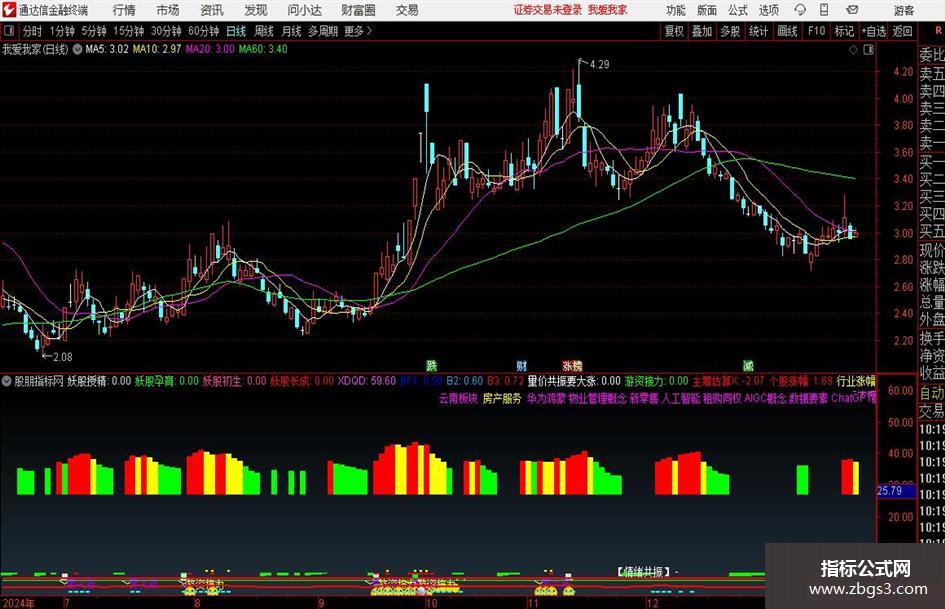Screen dimensions: 945x609
Task: Switch to 分时 period
Action: pos(32,31)
